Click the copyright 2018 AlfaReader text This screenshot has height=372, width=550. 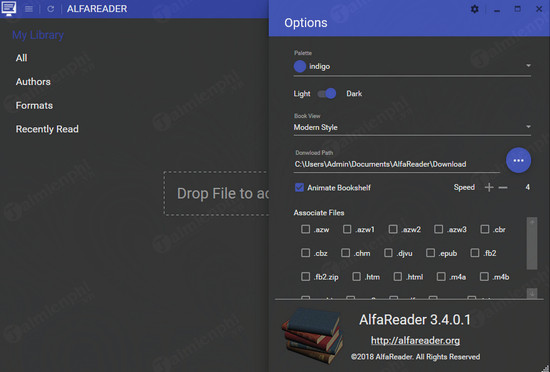tap(415, 357)
